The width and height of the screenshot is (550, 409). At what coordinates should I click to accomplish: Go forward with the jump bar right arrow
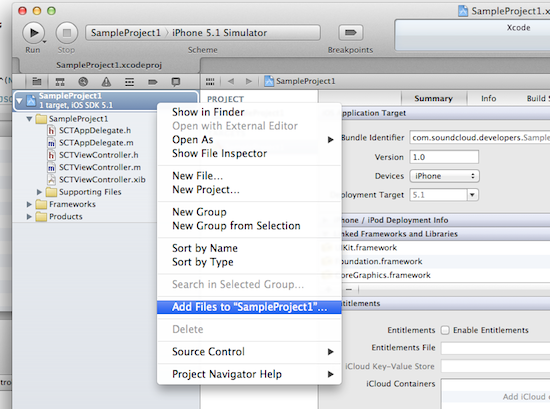click(x=249, y=81)
